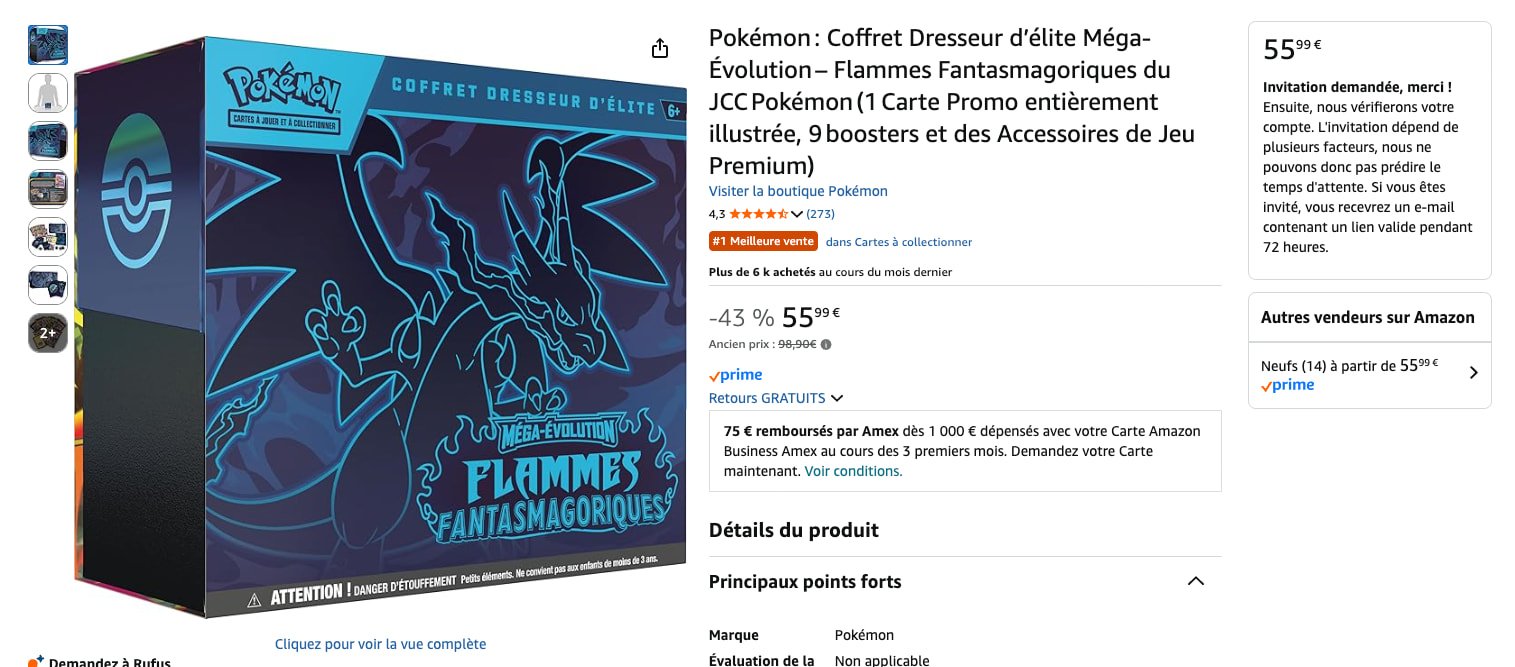Select the second thumbnail with white silhouette

[48, 93]
